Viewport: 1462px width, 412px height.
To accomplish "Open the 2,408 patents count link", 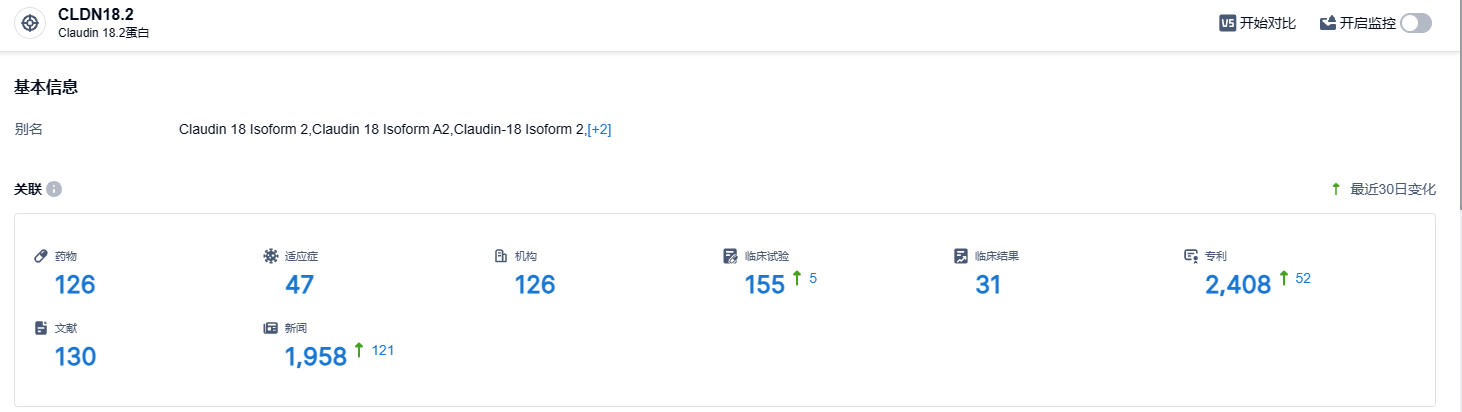I will pyautogui.click(x=1238, y=285).
